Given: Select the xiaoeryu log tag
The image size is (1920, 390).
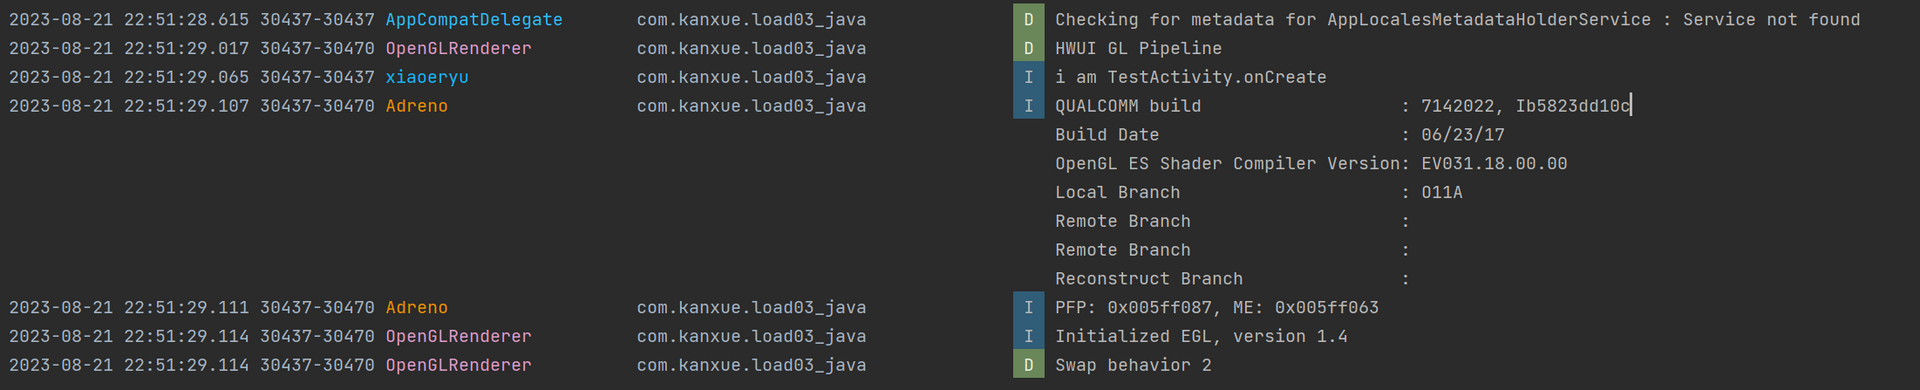Looking at the screenshot, I should 427,77.
